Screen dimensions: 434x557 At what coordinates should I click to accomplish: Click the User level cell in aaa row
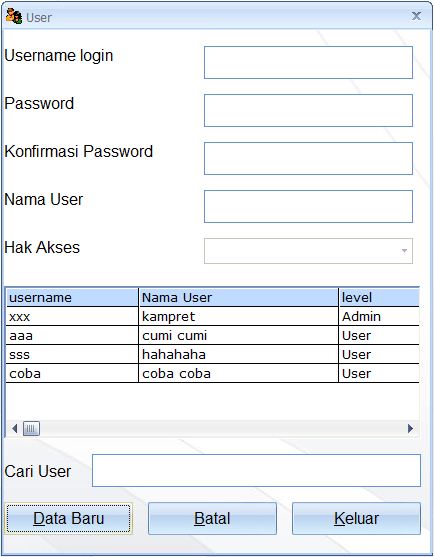[379, 335]
